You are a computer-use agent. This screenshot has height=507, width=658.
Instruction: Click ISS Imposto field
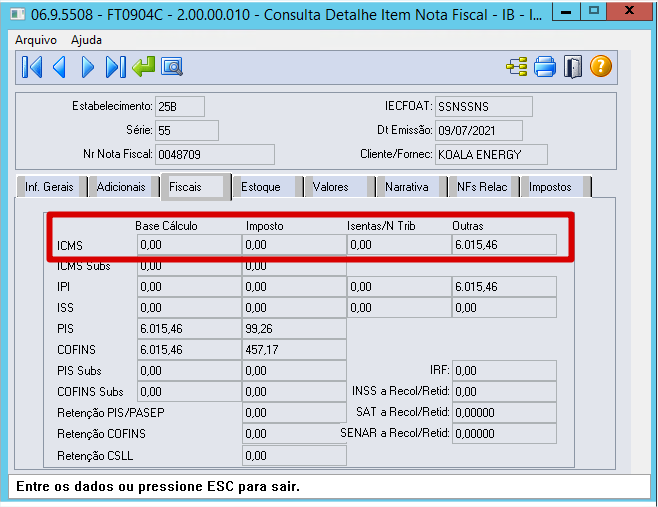point(294,308)
